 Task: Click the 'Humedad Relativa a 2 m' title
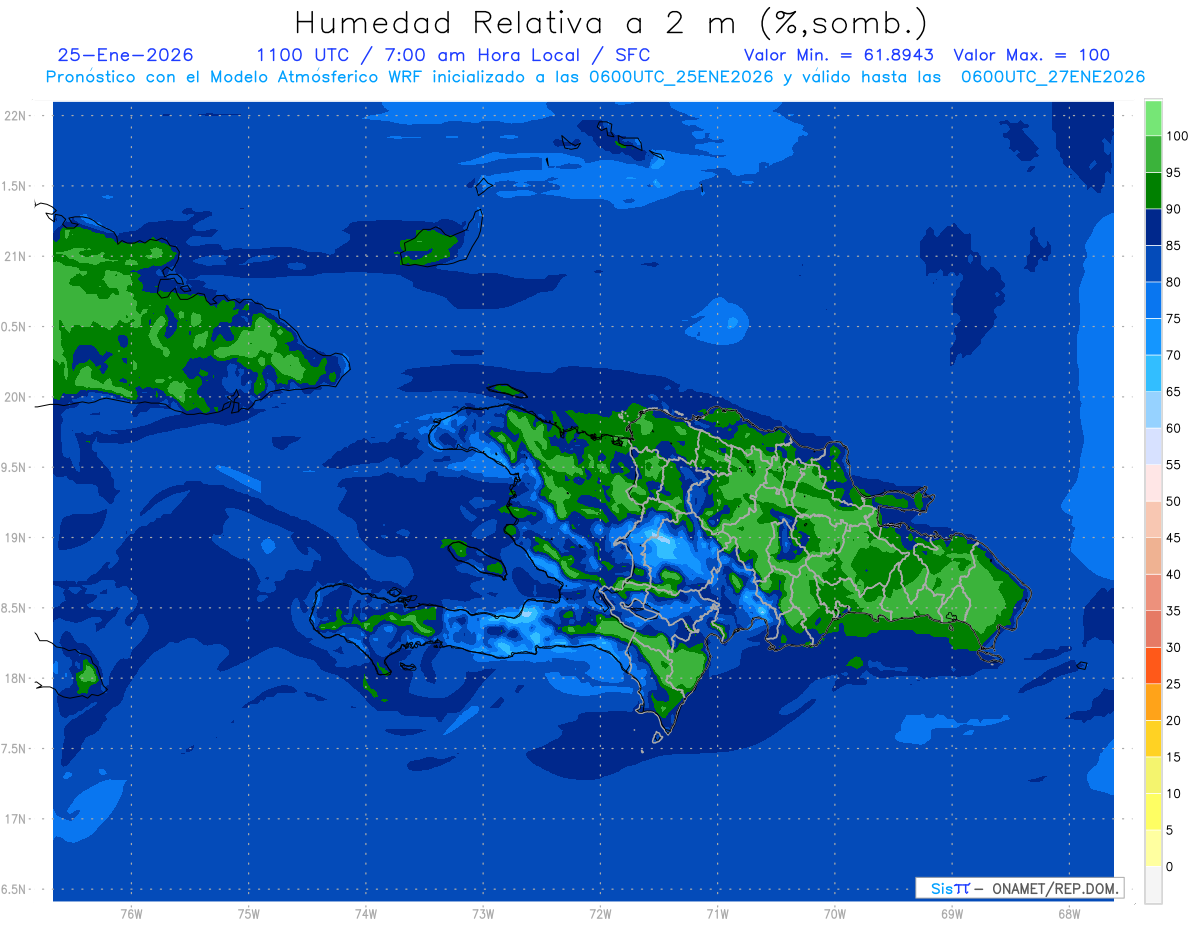click(x=518, y=22)
